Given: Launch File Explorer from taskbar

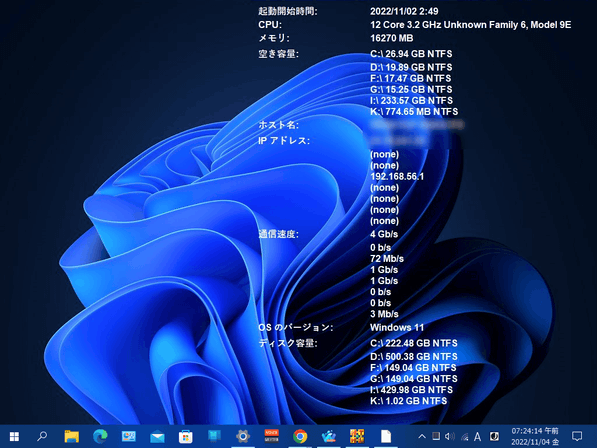Looking at the screenshot, I should coord(71,436).
